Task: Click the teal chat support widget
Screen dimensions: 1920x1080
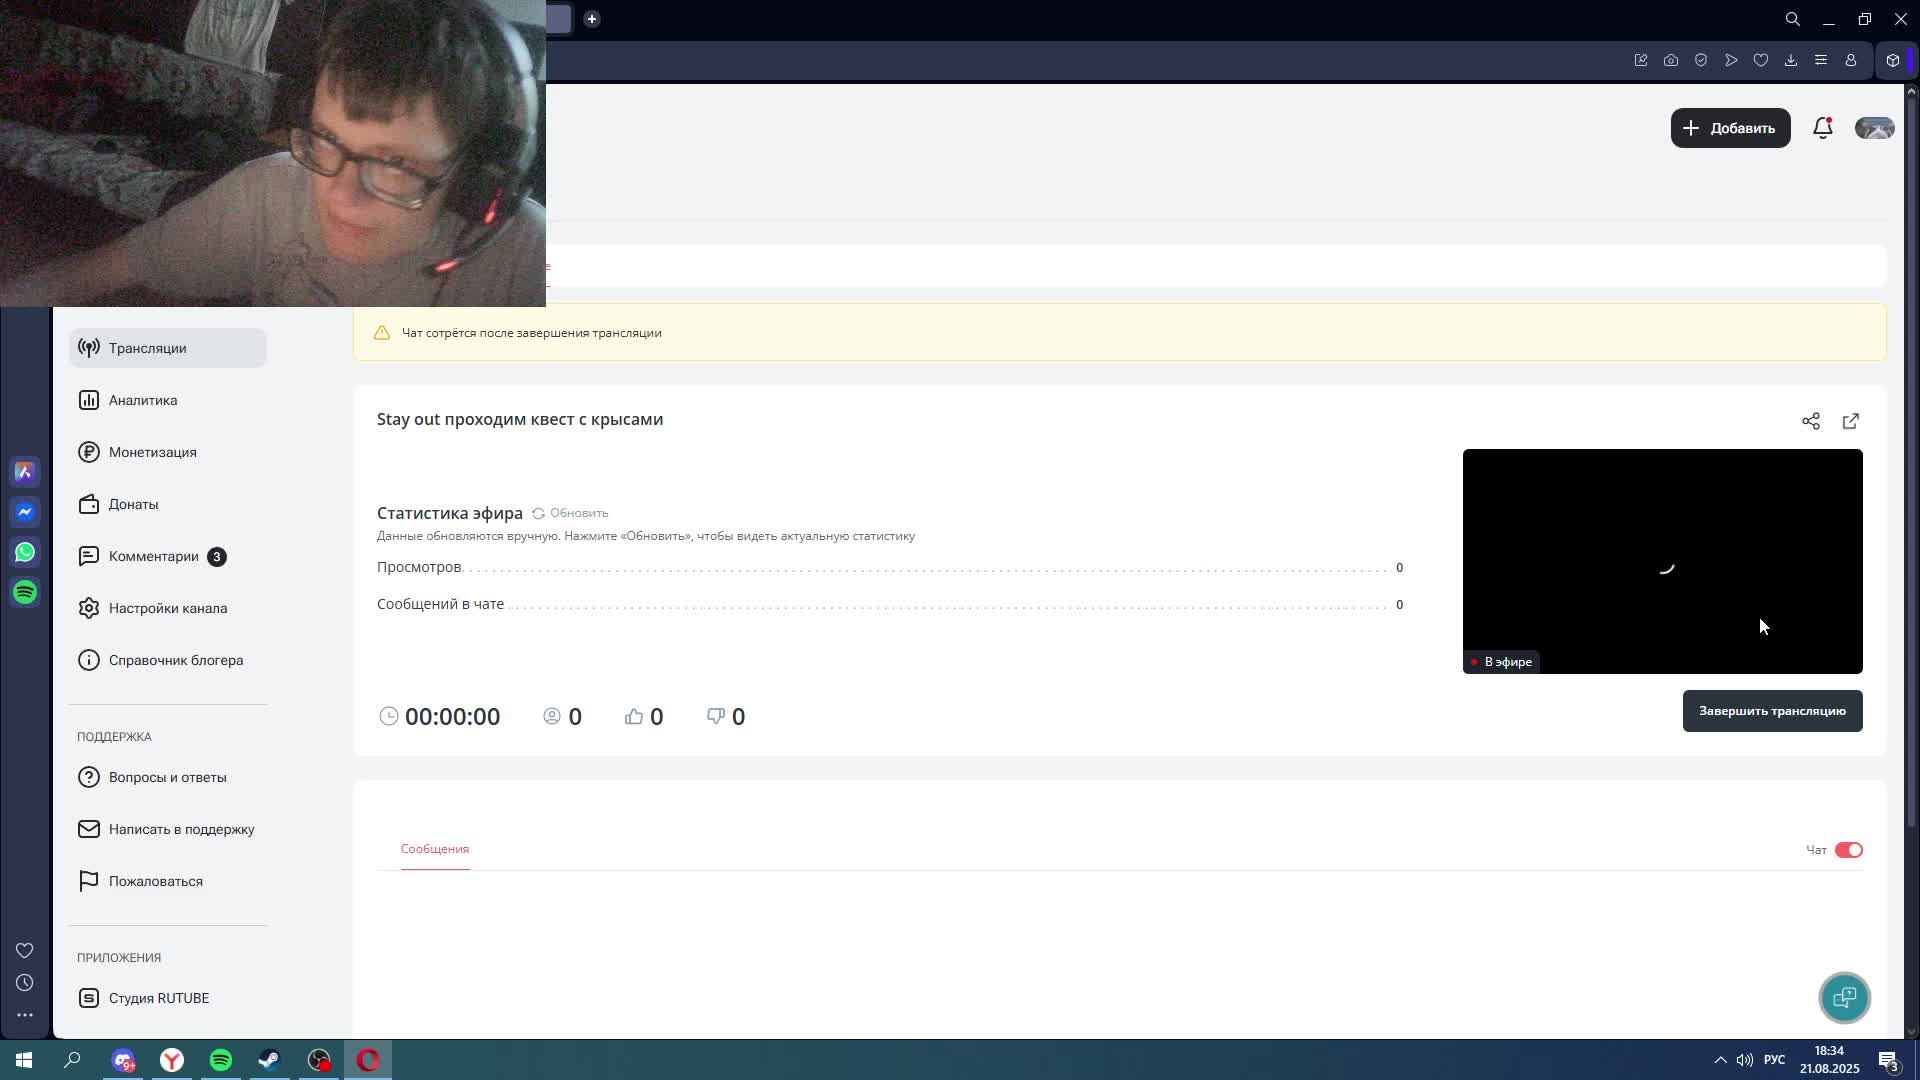Action: click(x=1844, y=997)
